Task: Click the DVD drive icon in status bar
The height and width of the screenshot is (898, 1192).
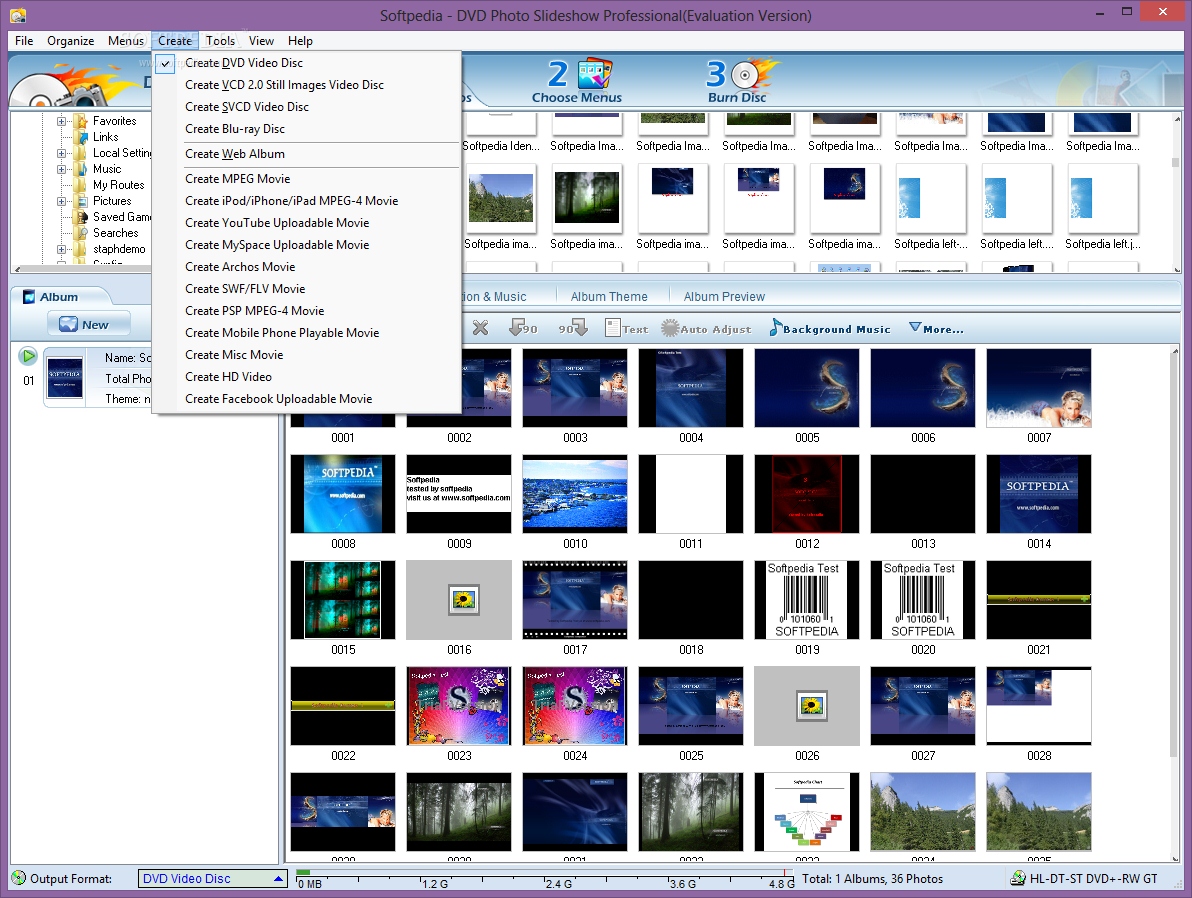Action: [1017, 878]
